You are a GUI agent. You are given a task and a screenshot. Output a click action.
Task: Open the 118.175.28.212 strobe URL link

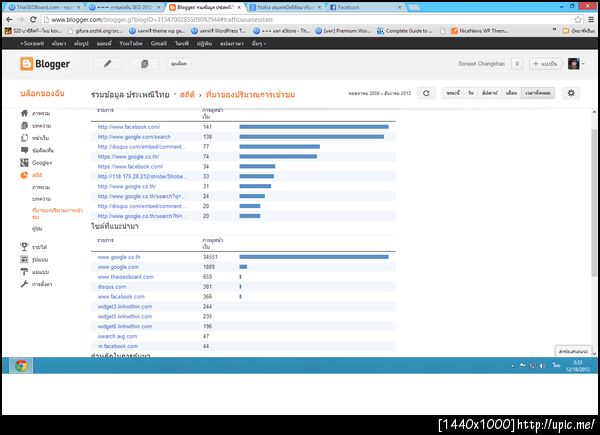[143, 176]
